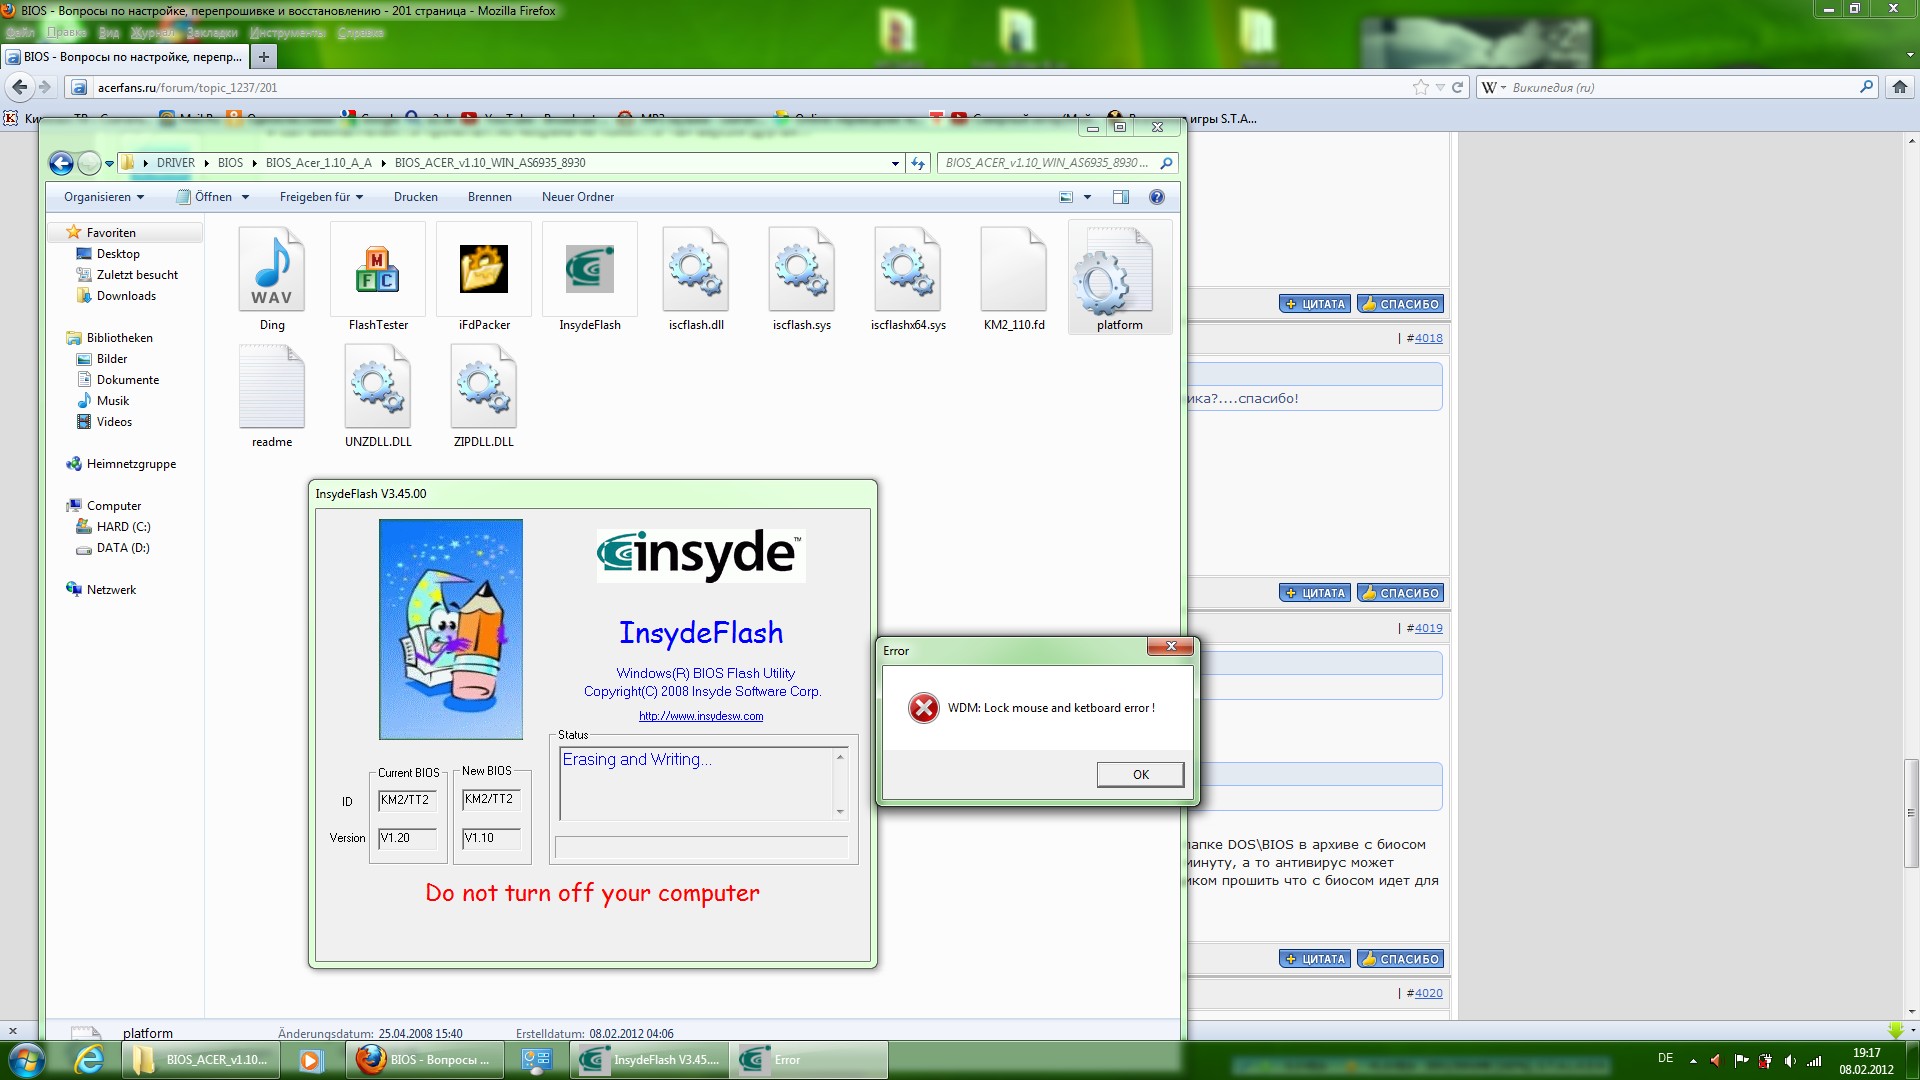Open Wikipedia search engine dropdown in Firefox
The width and height of the screenshot is (1920, 1080).
pyautogui.click(x=1493, y=87)
